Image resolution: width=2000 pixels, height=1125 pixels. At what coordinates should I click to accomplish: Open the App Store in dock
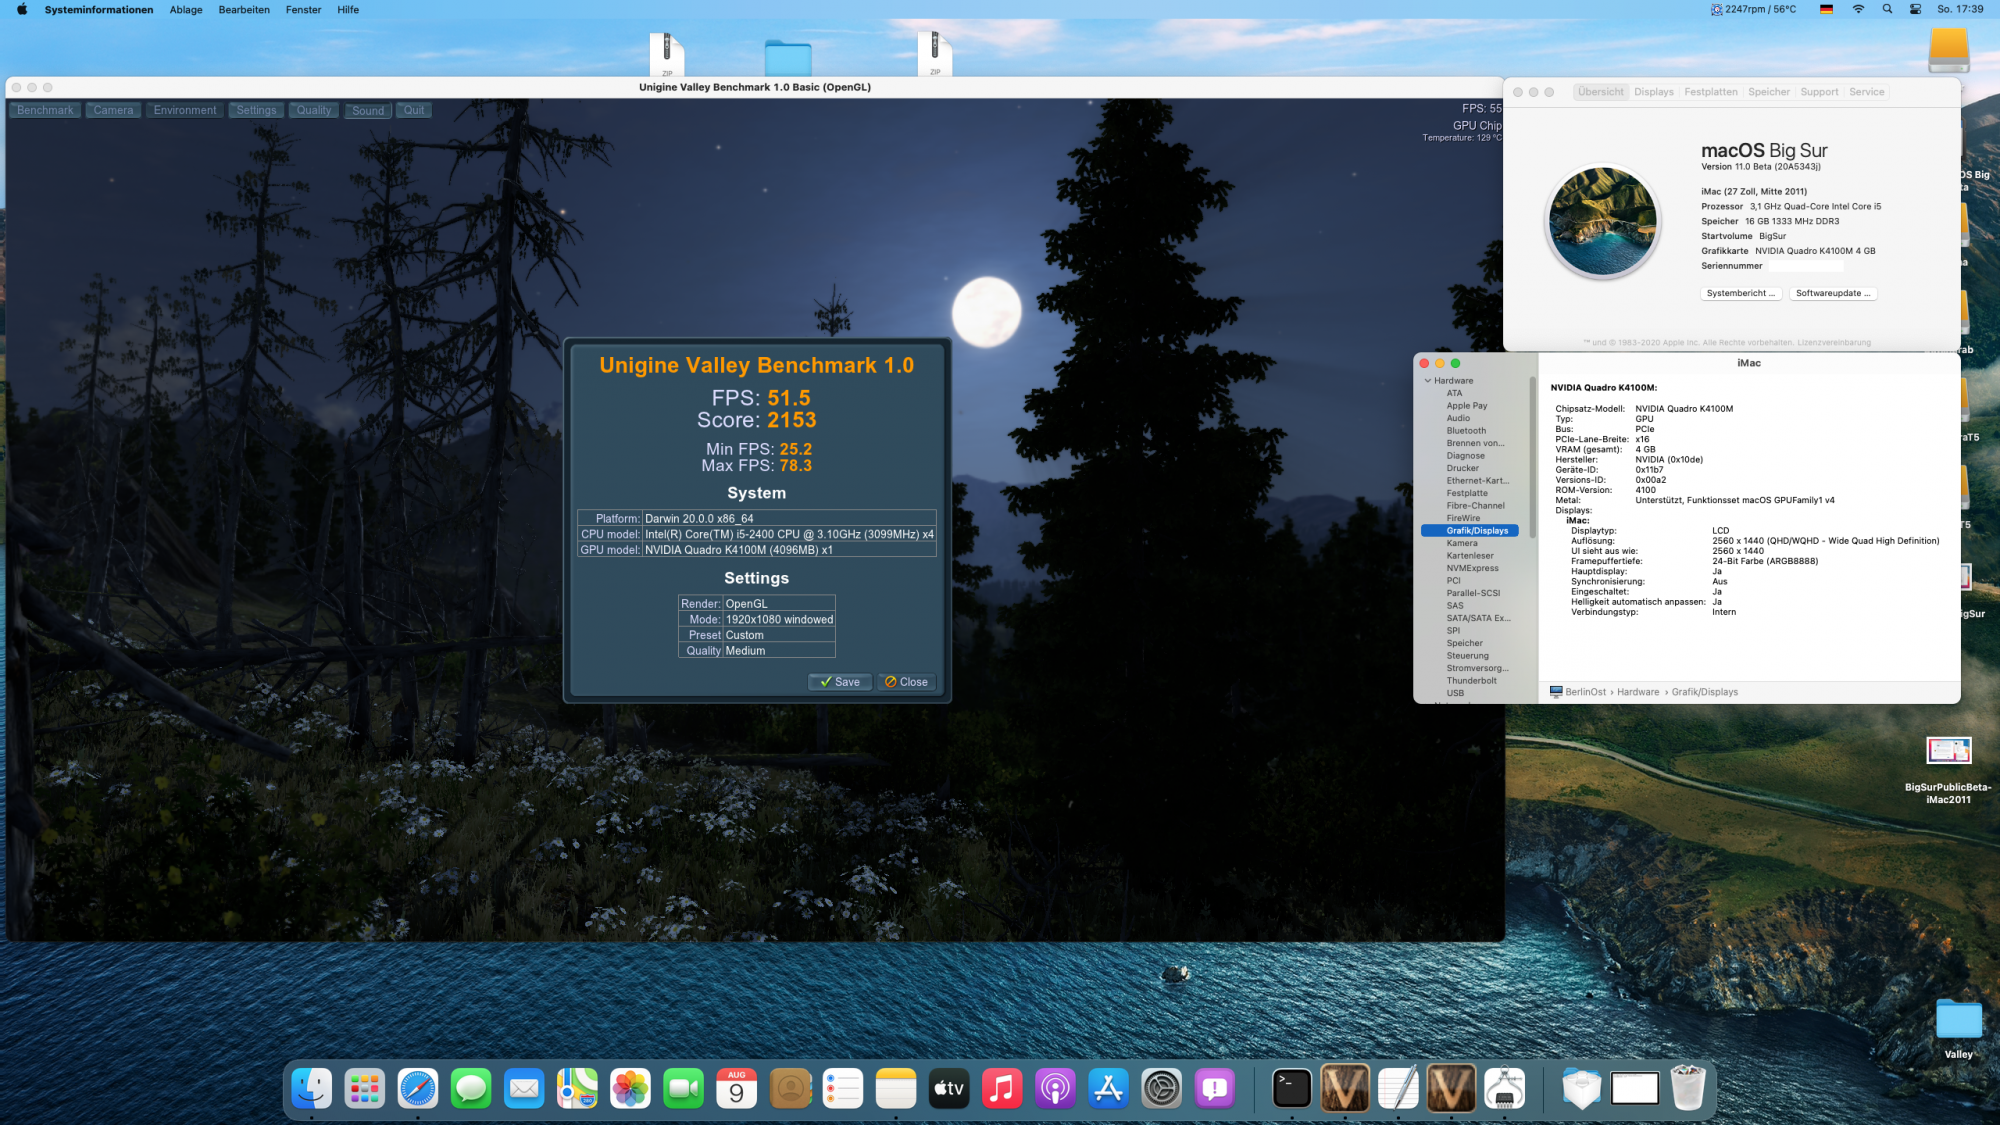tap(1108, 1088)
